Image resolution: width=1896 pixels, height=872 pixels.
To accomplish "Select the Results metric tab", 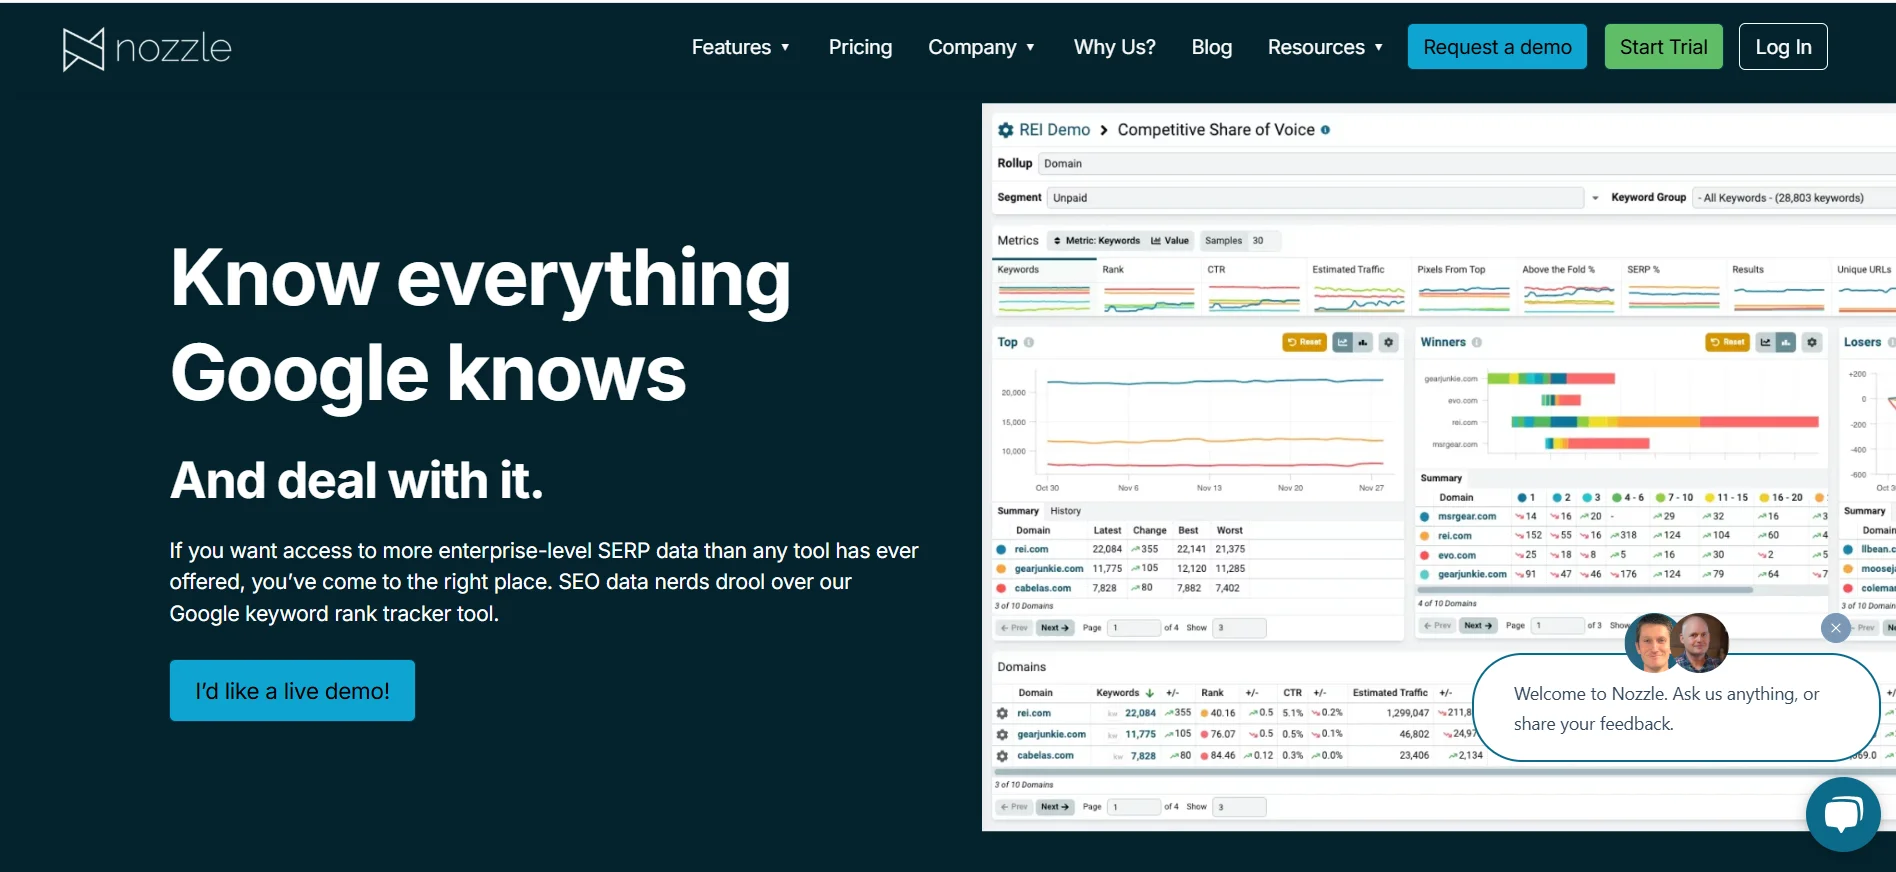I will coord(1779,287).
